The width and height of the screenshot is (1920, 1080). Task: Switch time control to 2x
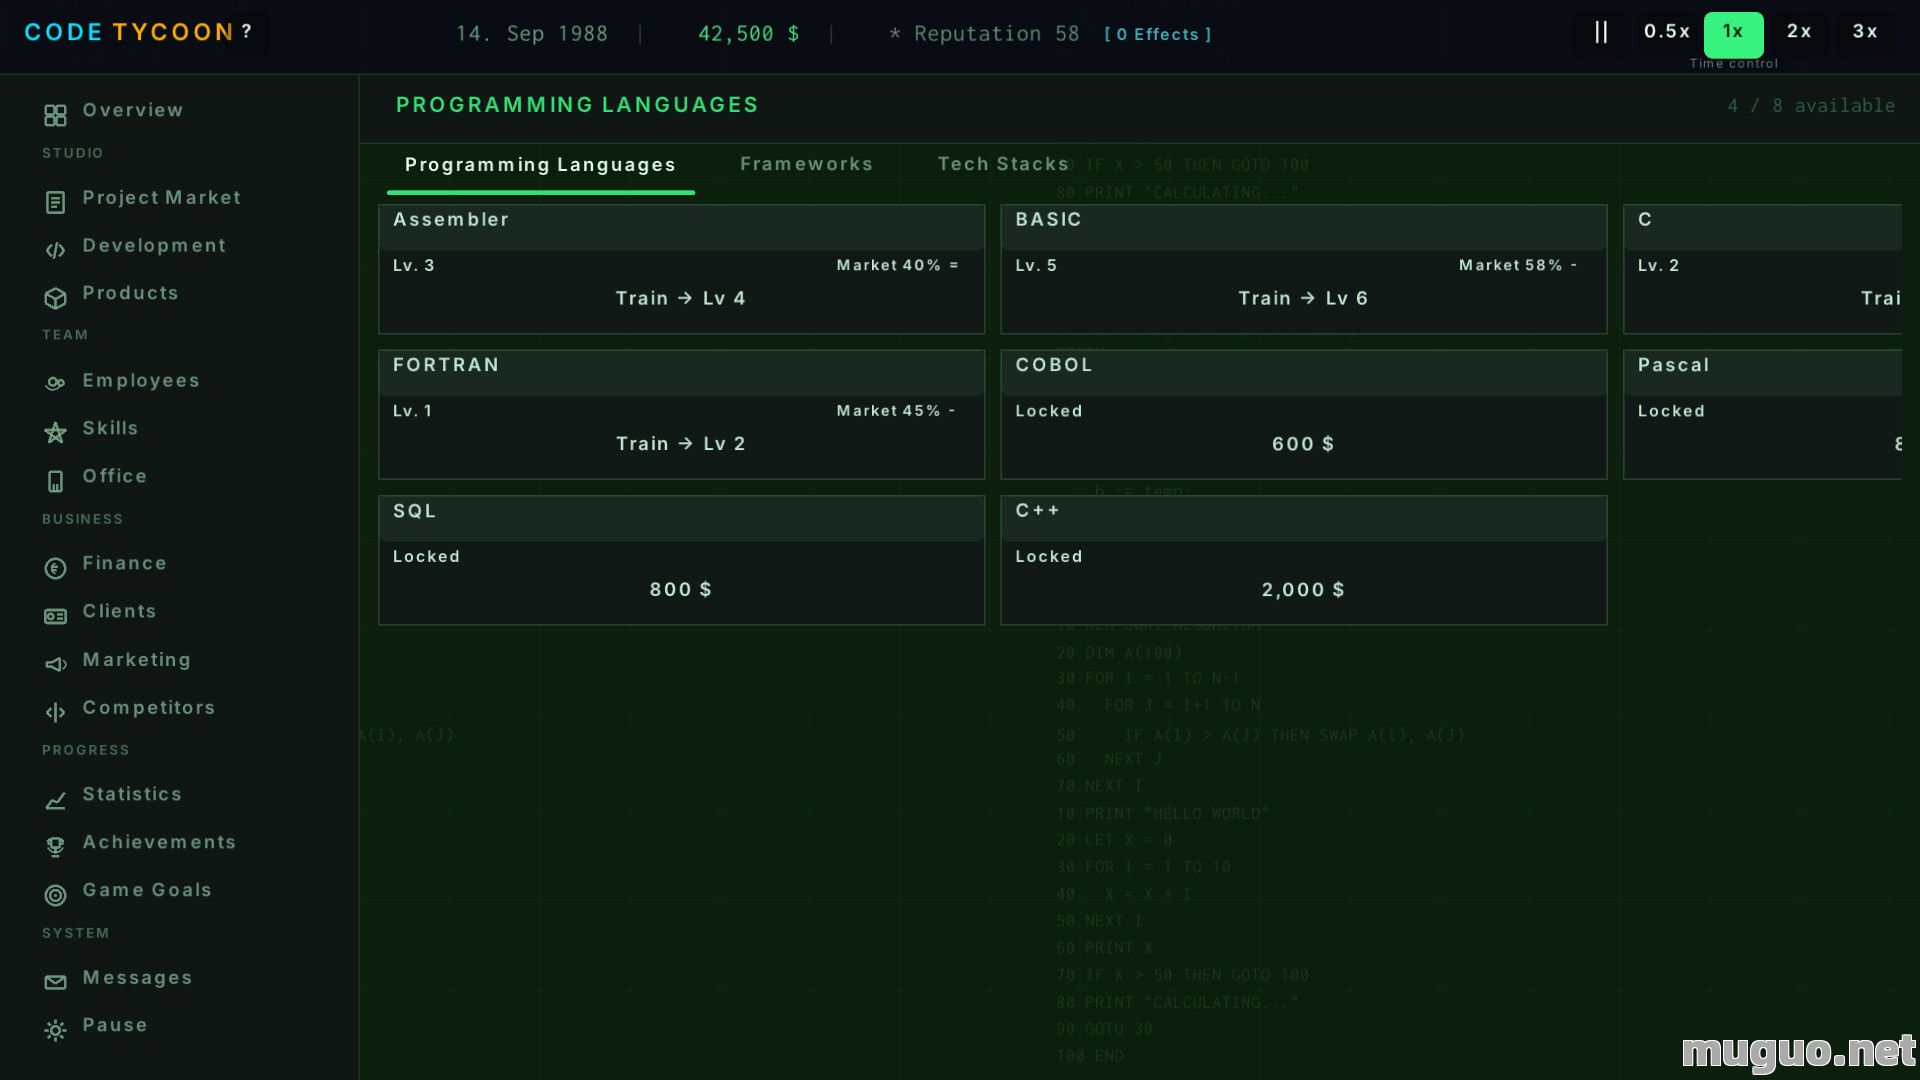click(x=1799, y=32)
